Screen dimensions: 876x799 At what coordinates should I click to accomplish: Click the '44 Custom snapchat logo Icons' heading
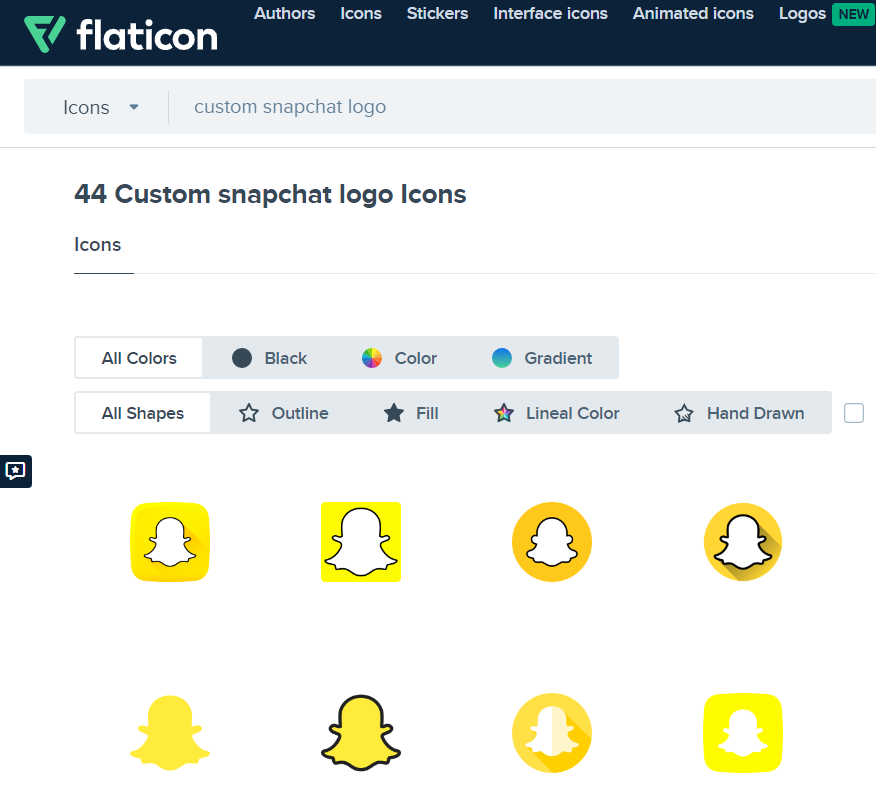tap(270, 194)
